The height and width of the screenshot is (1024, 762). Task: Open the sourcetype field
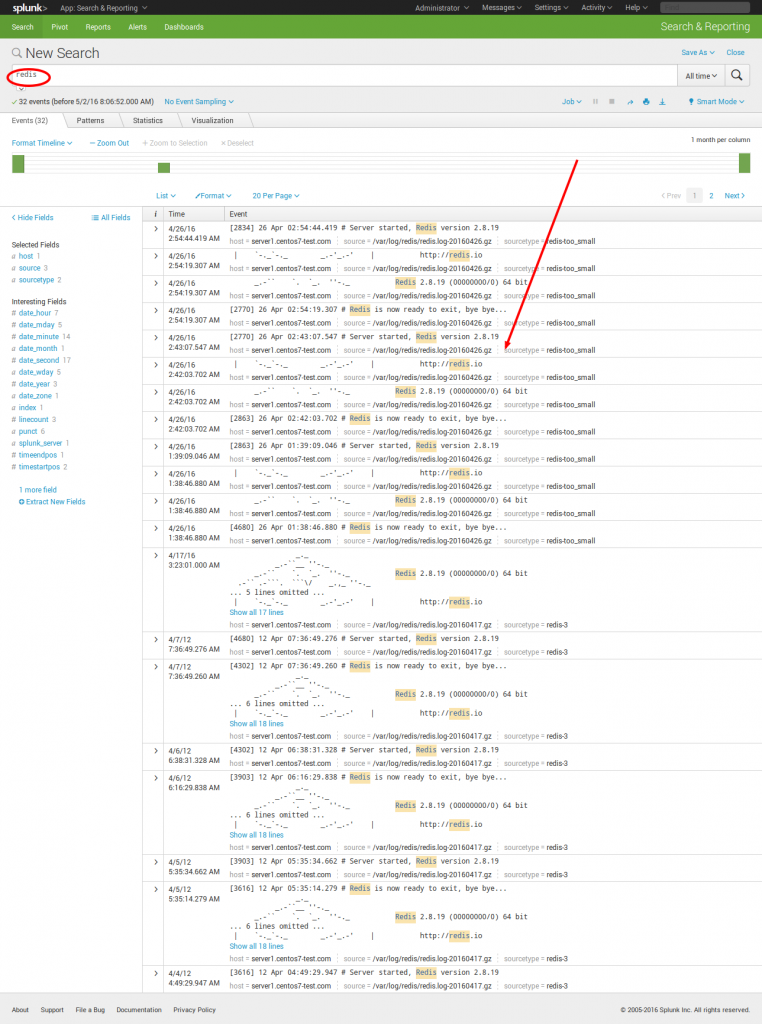(x=37, y=280)
